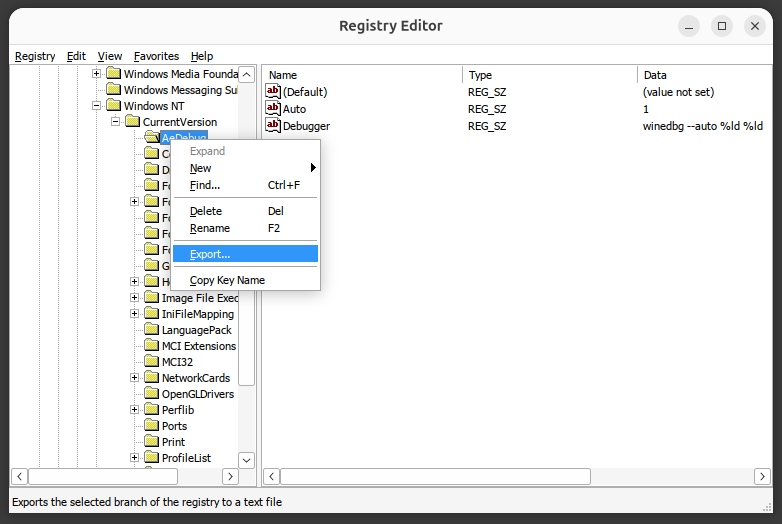
Task: Click the Windows Media Foundation folder icon
Action: point(114,74)
